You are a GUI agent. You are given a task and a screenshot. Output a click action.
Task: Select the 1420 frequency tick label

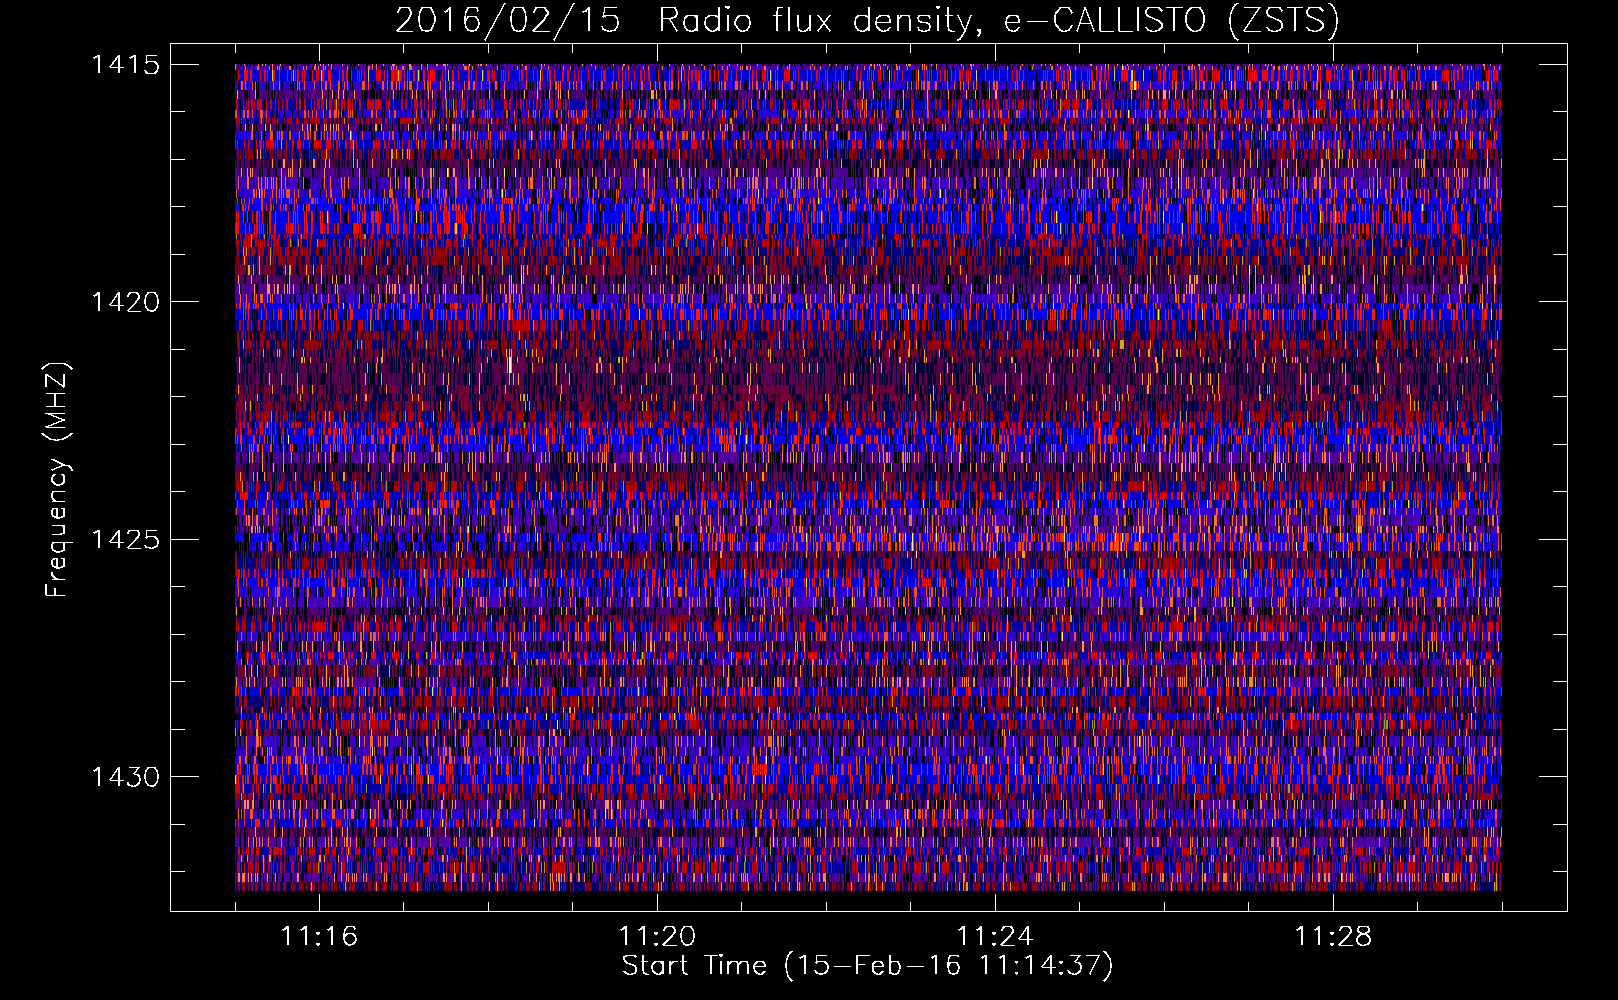[126, 302]
